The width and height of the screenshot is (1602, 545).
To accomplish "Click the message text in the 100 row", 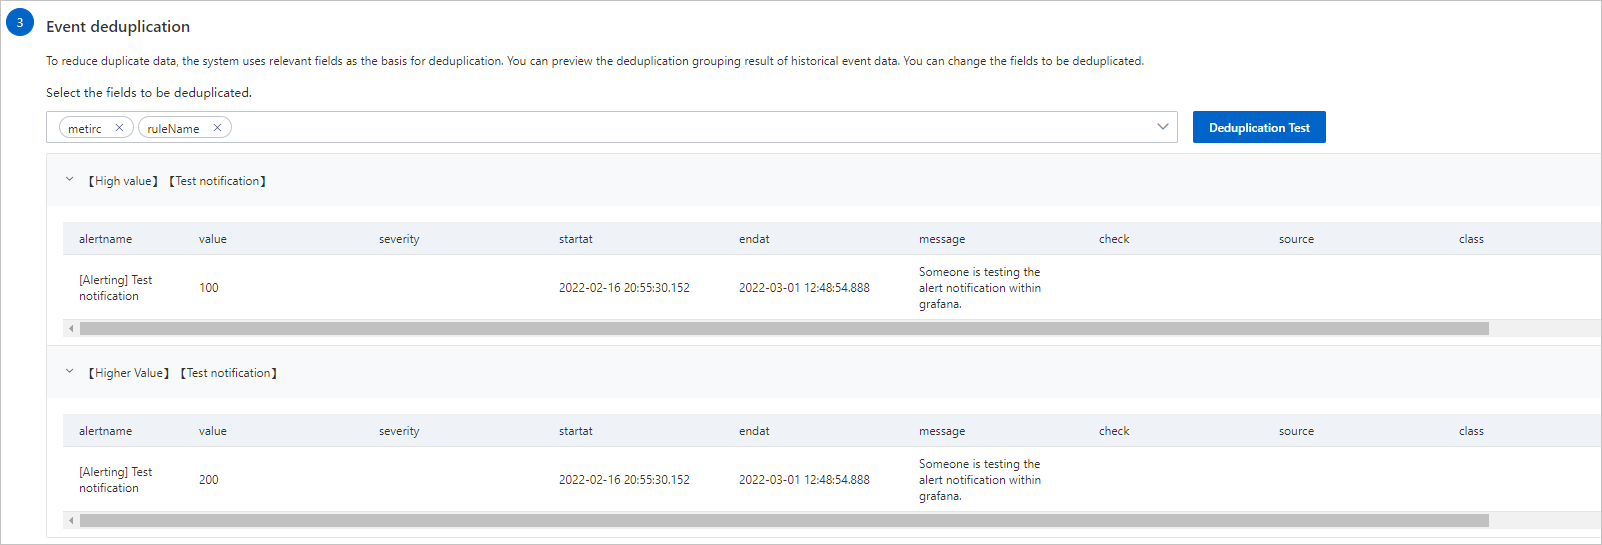I will 980,288.
